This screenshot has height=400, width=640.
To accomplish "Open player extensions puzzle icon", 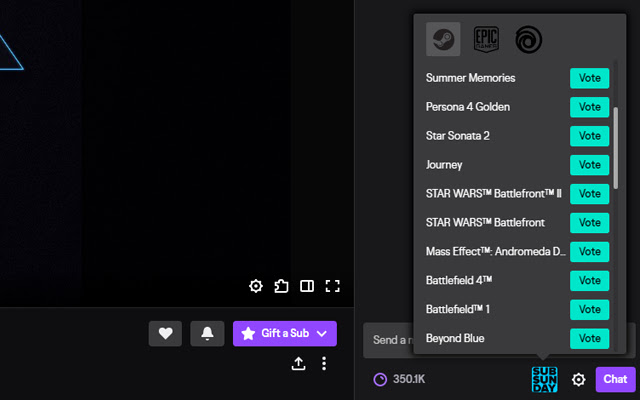I will [281, 286].
